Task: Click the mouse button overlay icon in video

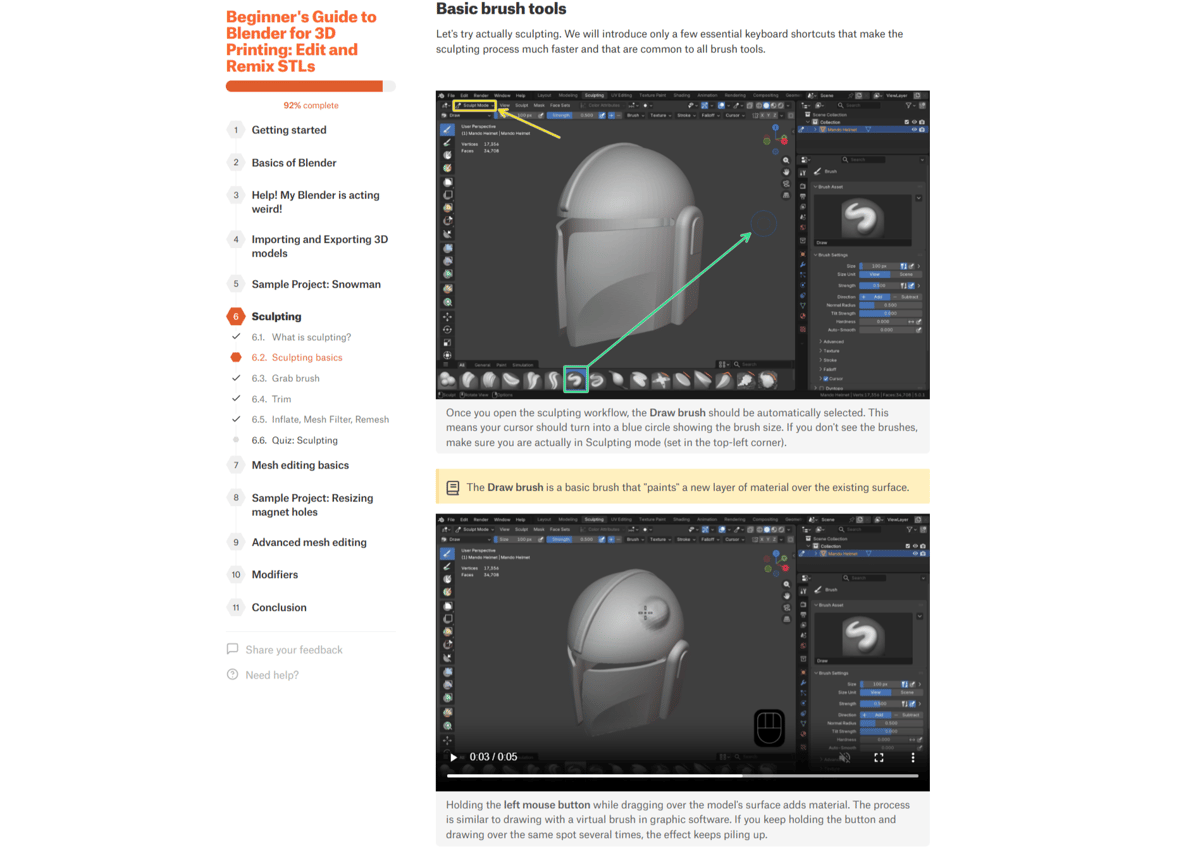Action: click(x=769, y=727)
